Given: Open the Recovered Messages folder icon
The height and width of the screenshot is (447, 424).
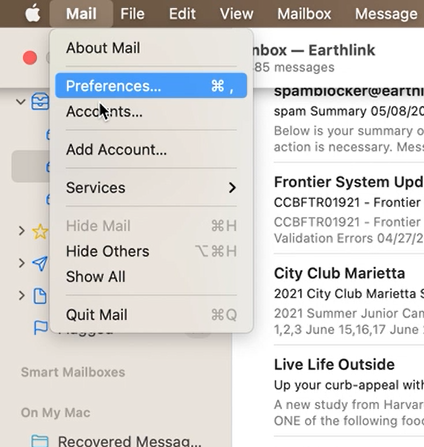Looking at the screenshot, I should (40, 440).
